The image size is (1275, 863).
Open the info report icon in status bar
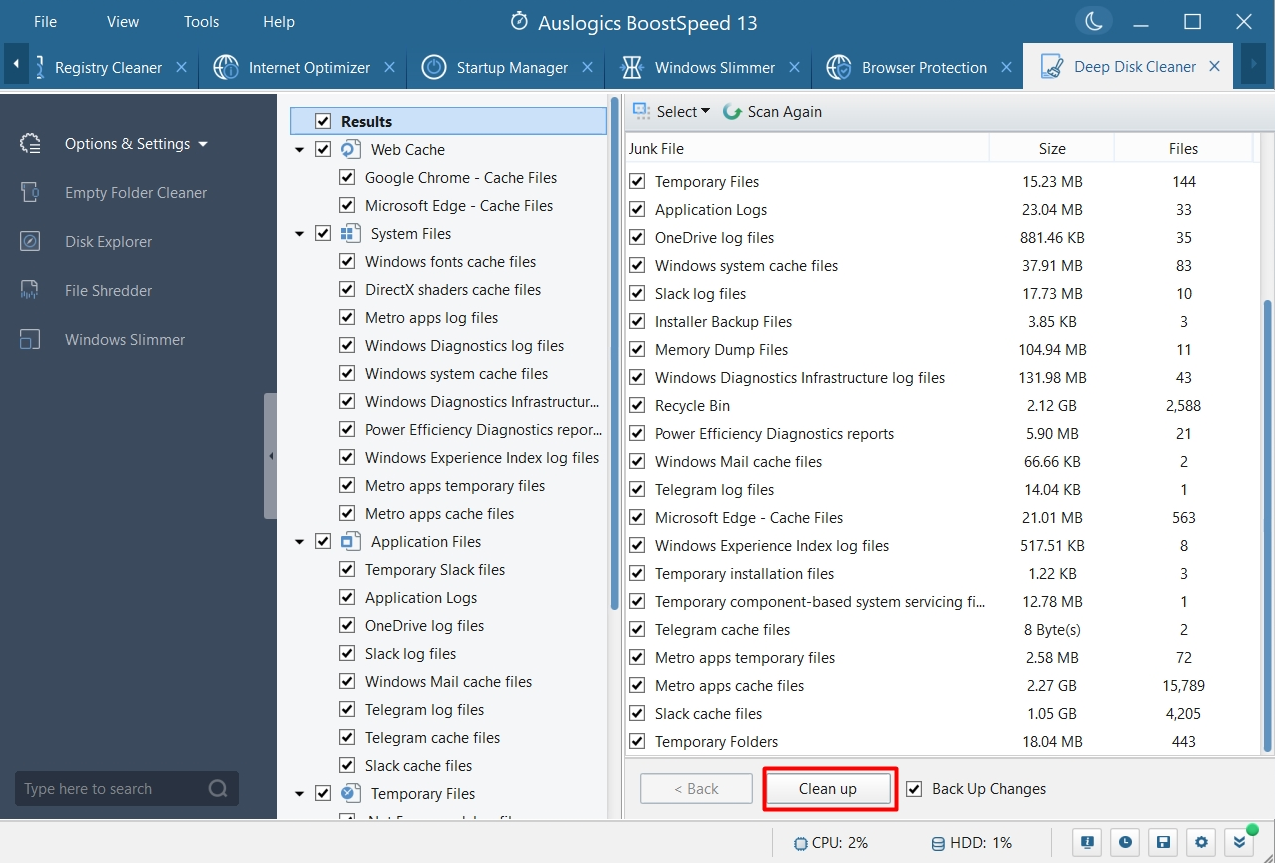coord(1088,842)
